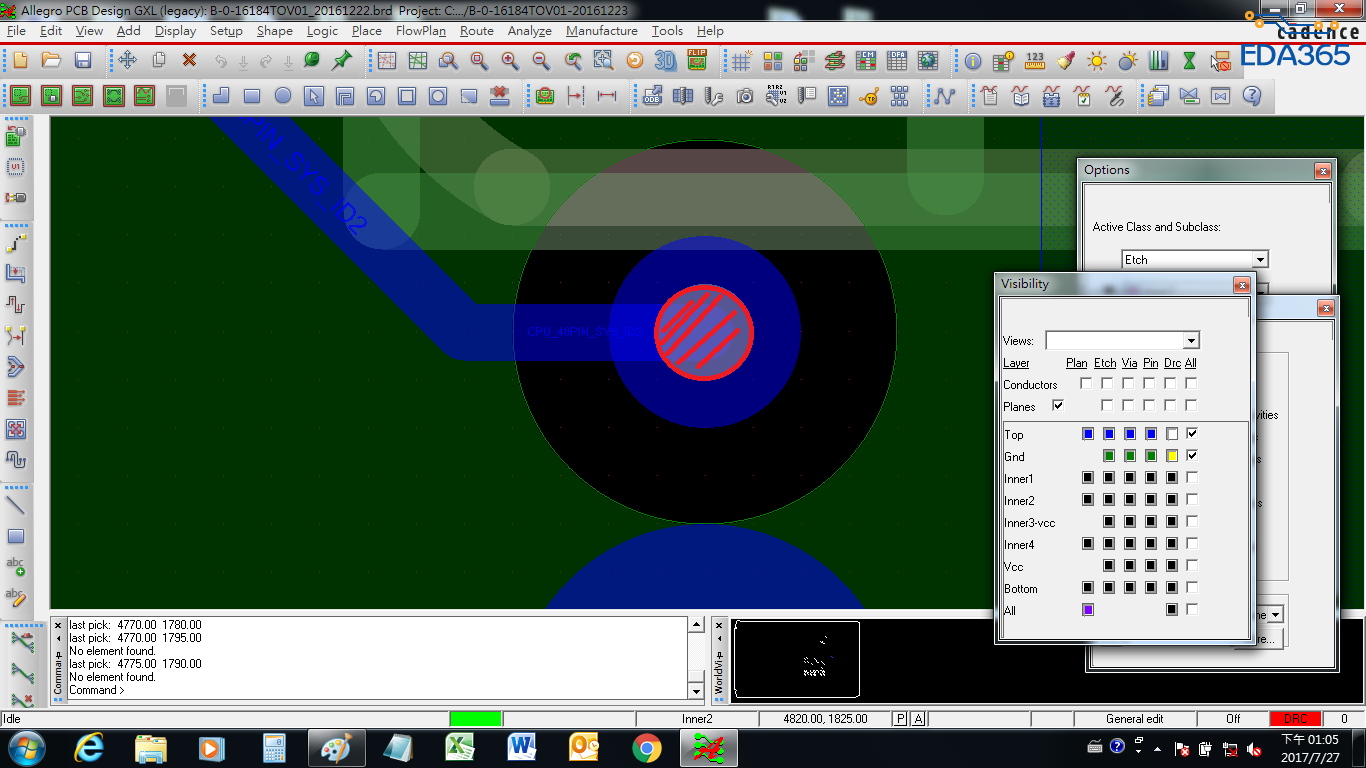The height and width of the screenshot is (768, 1366).
Task: Click the P button in status bar
Action: coord(900,719)
